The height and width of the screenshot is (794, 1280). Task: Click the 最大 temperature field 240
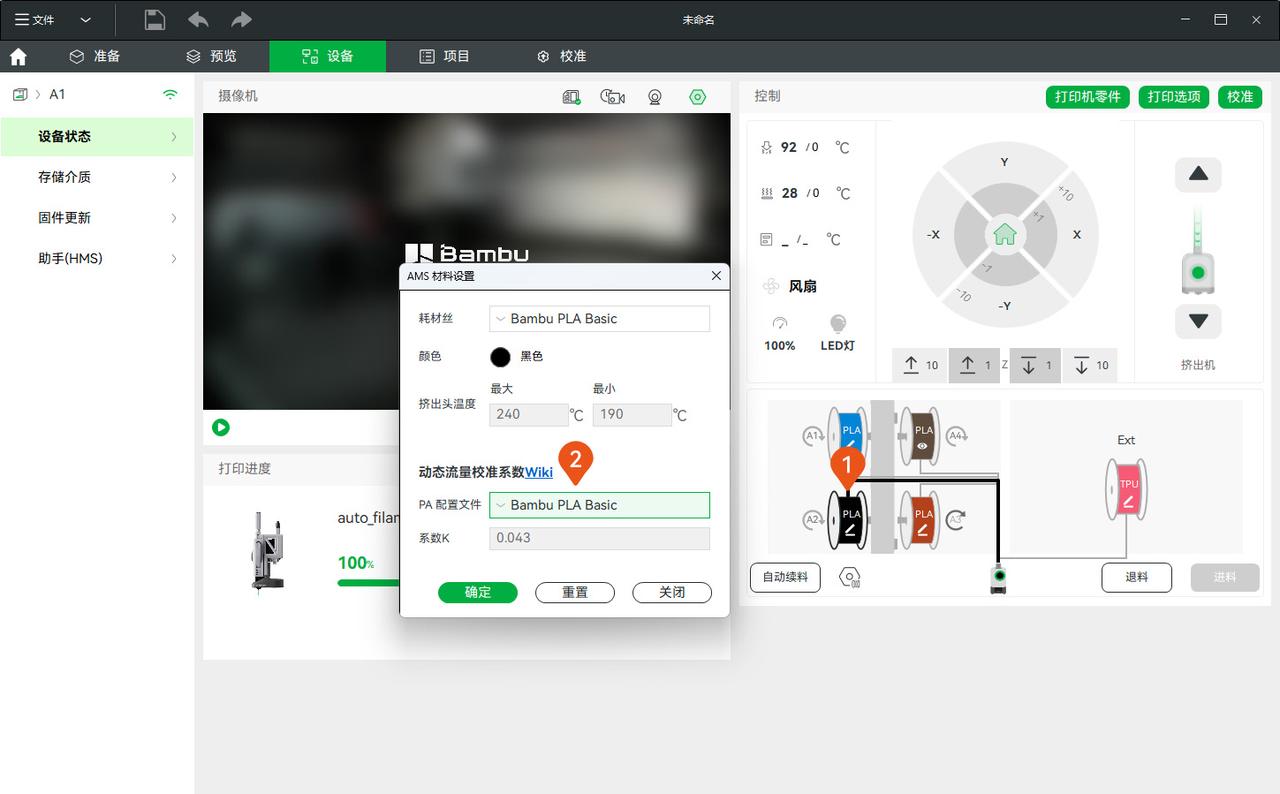click(528, 414)
